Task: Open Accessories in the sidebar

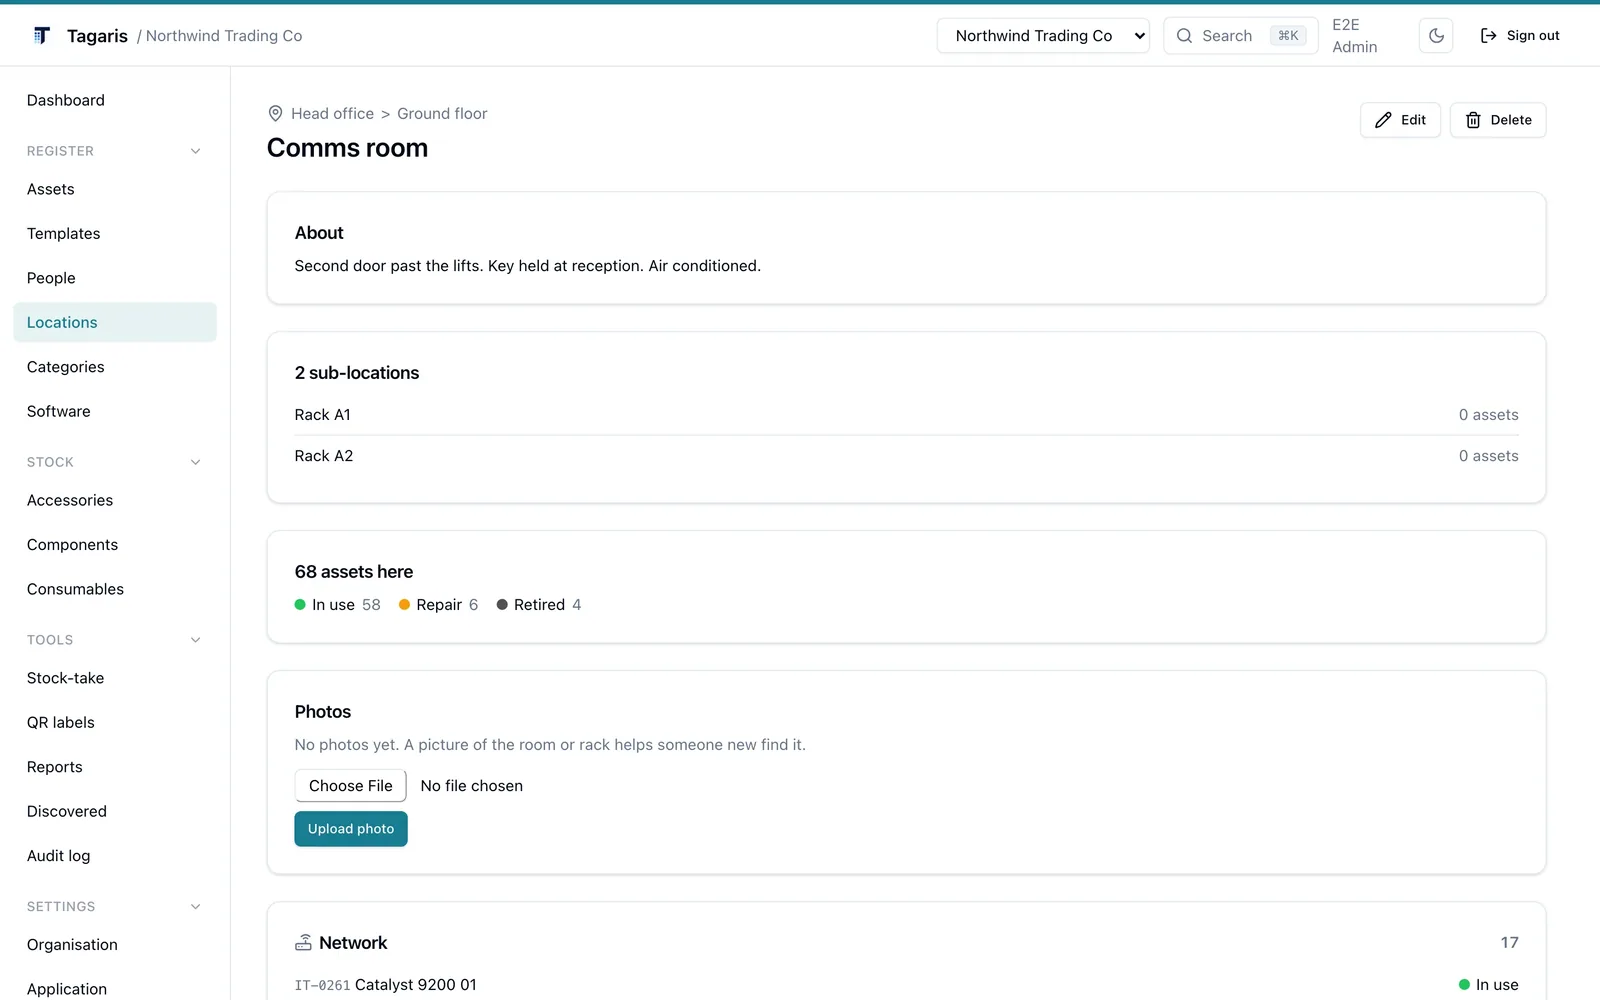Action: [115, 500]
